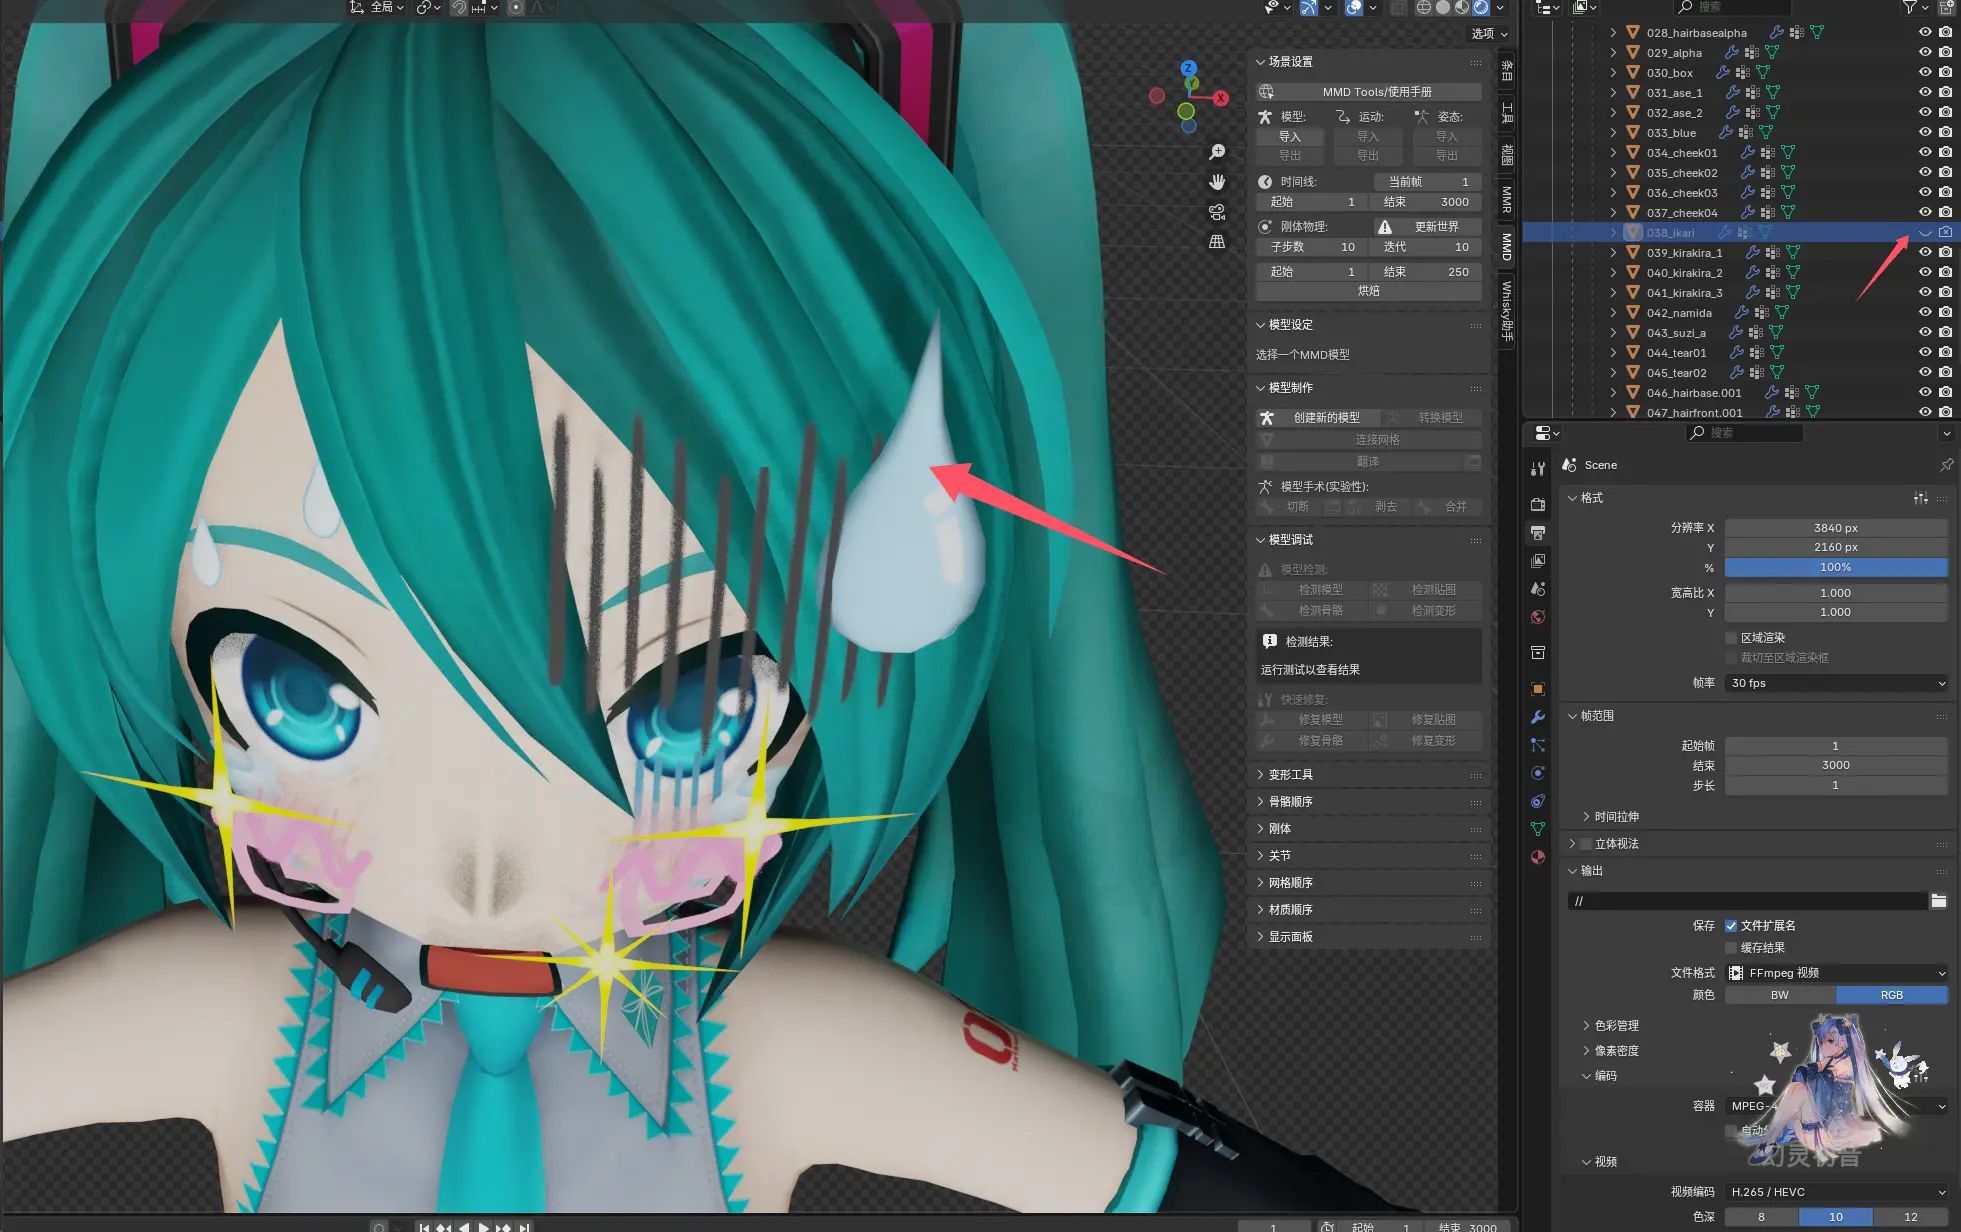Open the Physics properties tab
This screenshot has width=1961, height=1232.
pyautogui.click(x=1538, y=773)
